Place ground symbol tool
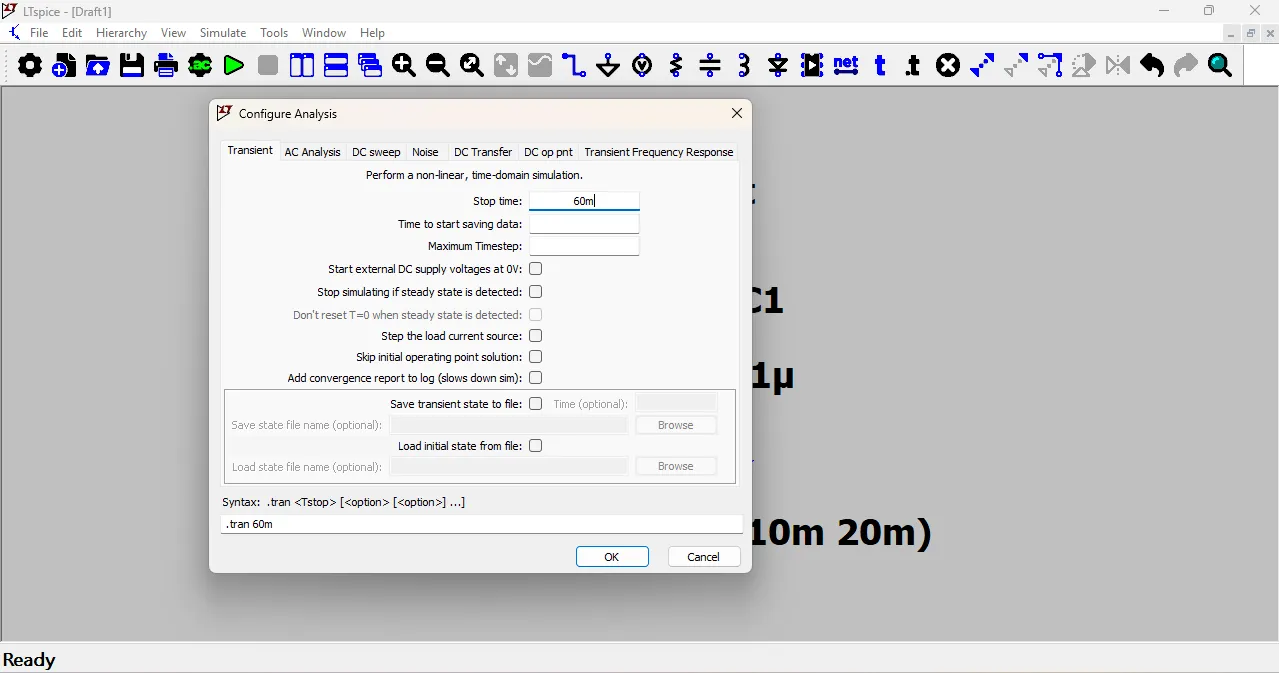This screenshot has height=673, width=1279. tap(608, 66)
